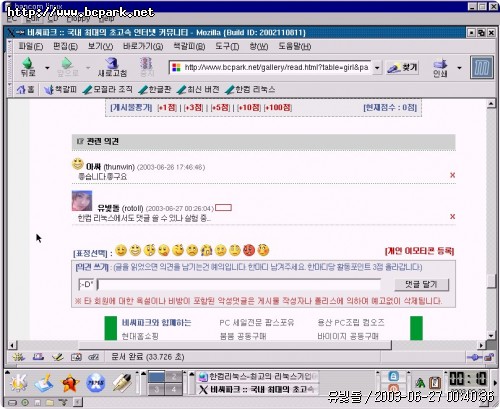Rate the post +3점

point(193,108)
